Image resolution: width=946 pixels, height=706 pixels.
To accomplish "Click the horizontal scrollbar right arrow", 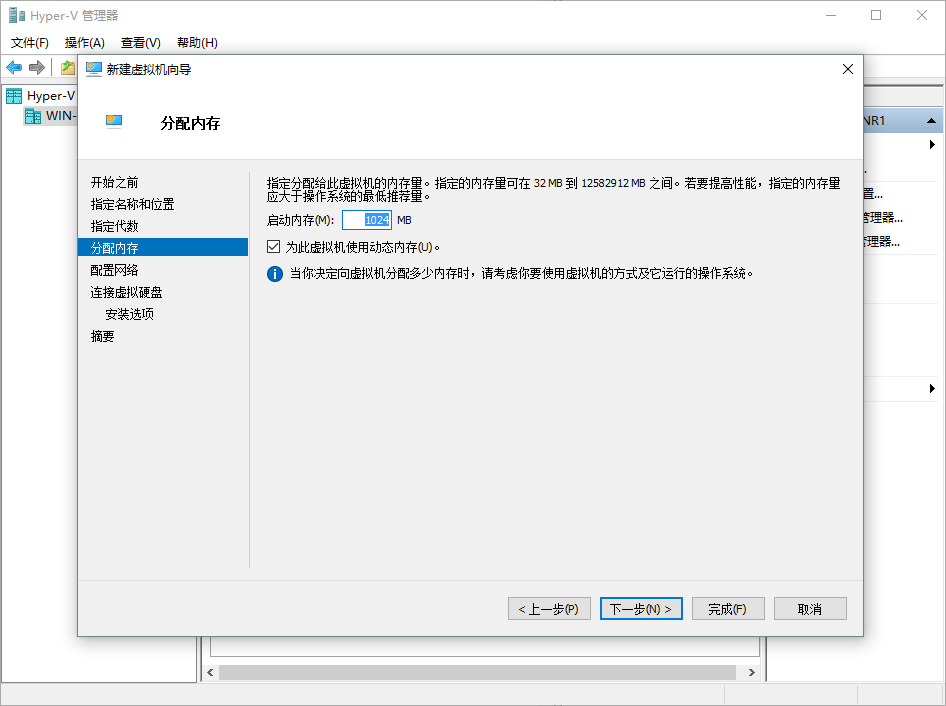I will [752, 672].
